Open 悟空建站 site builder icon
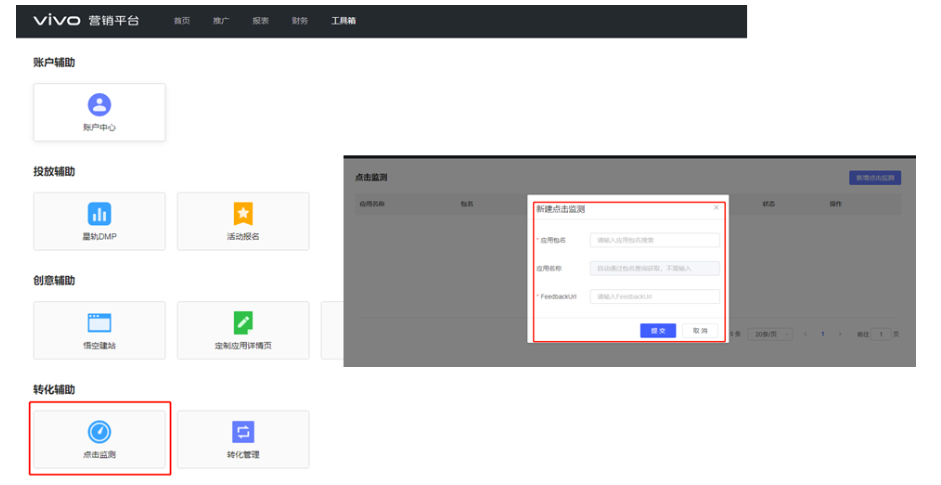941x485 pixels. click(99, 322)
